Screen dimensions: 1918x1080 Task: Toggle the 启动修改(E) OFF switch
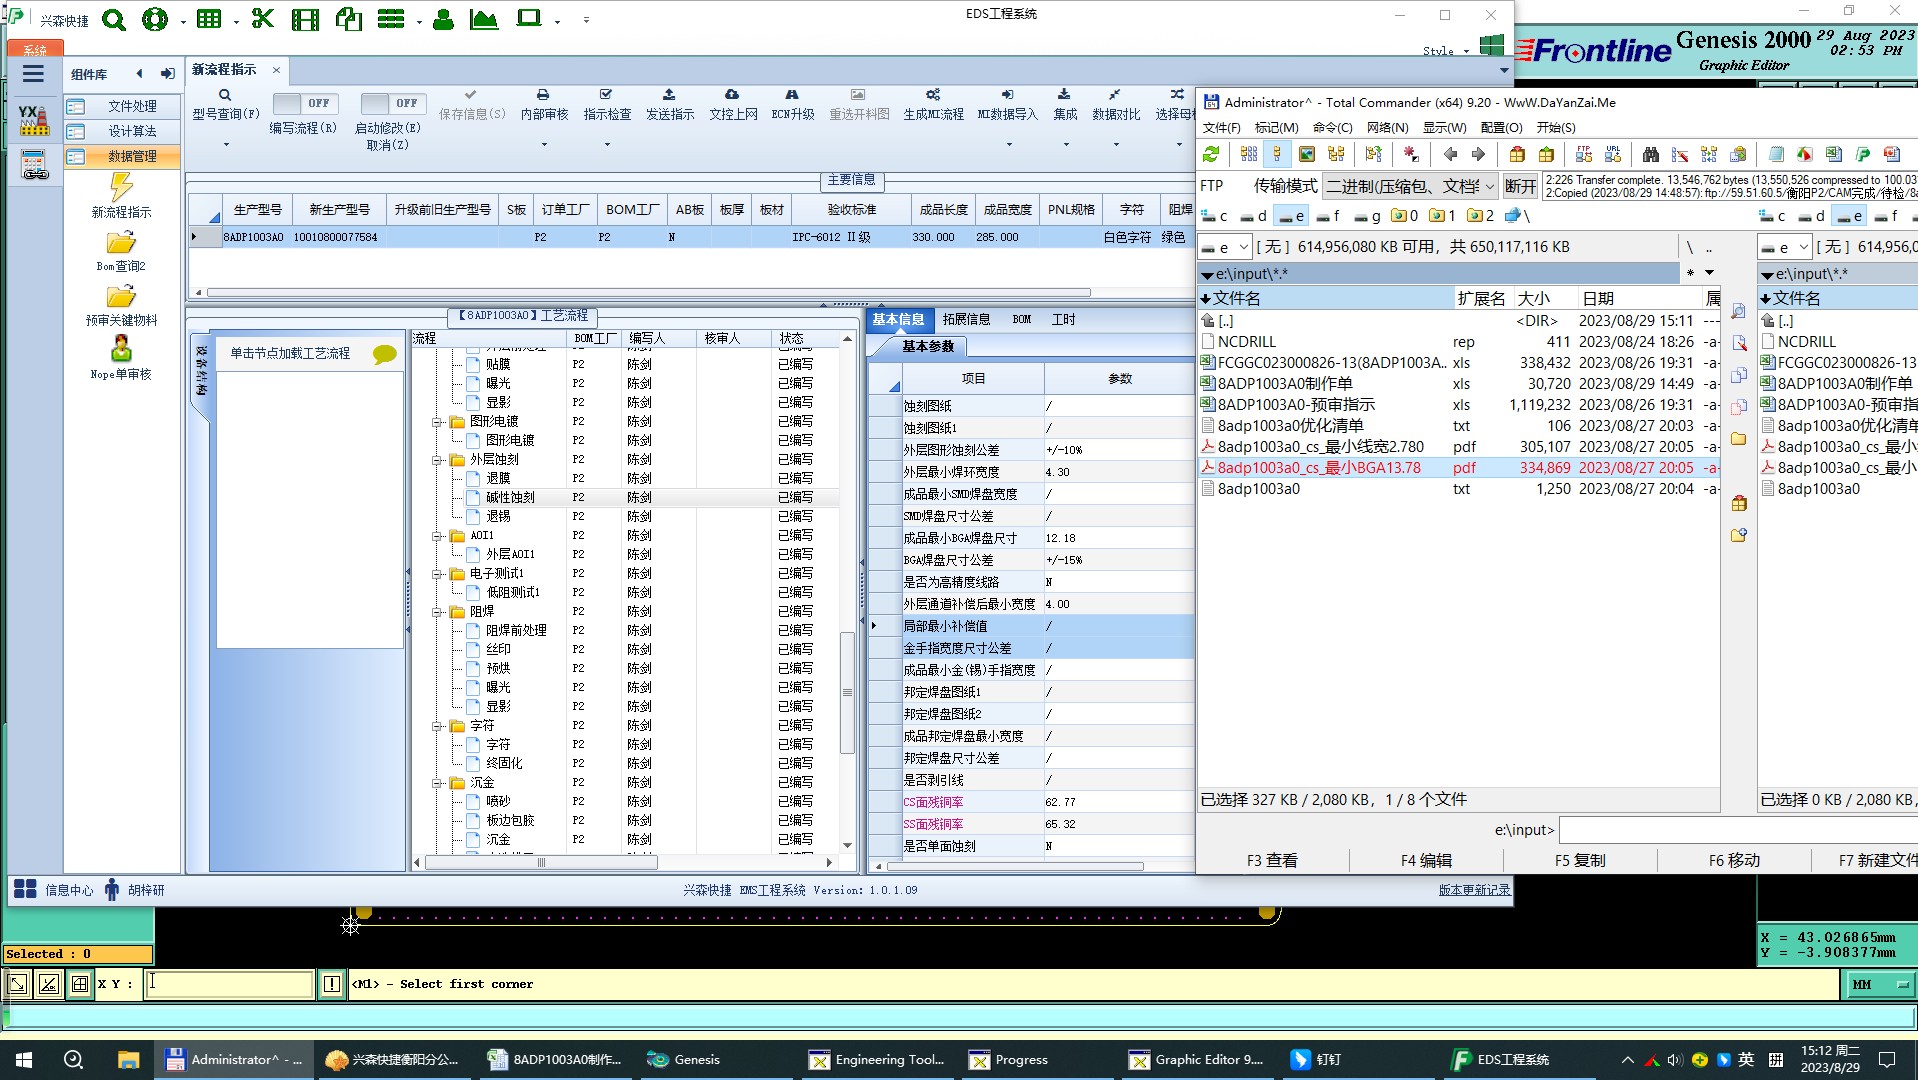[393, 103]
